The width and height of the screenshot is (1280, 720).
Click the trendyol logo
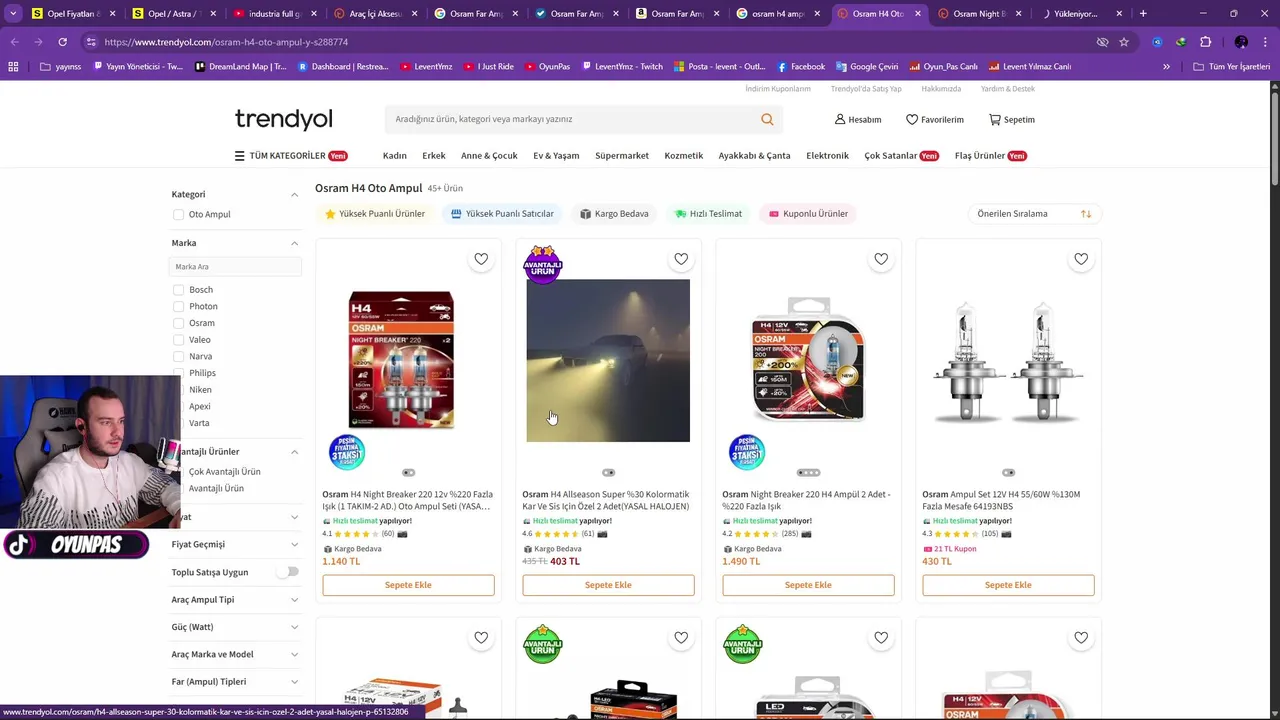click(x=284, y=119)
